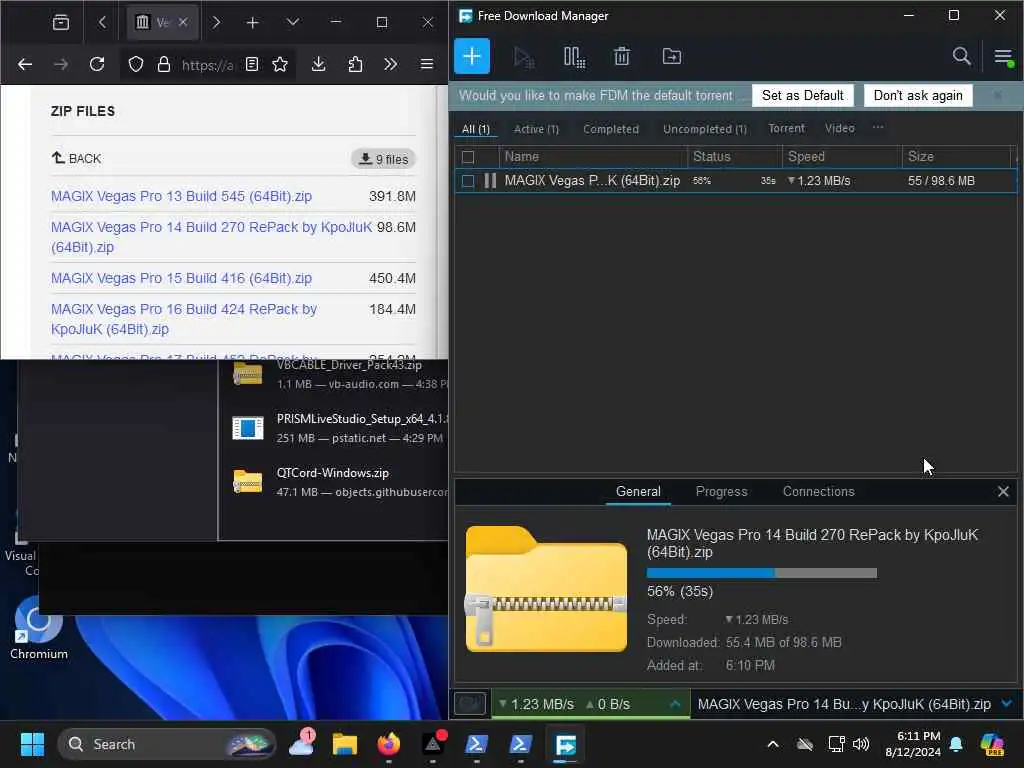This screenshot has height=768, width=1024.
Task: Open QTCord-Windows.zip in downloads list
Action: [333, 482]
